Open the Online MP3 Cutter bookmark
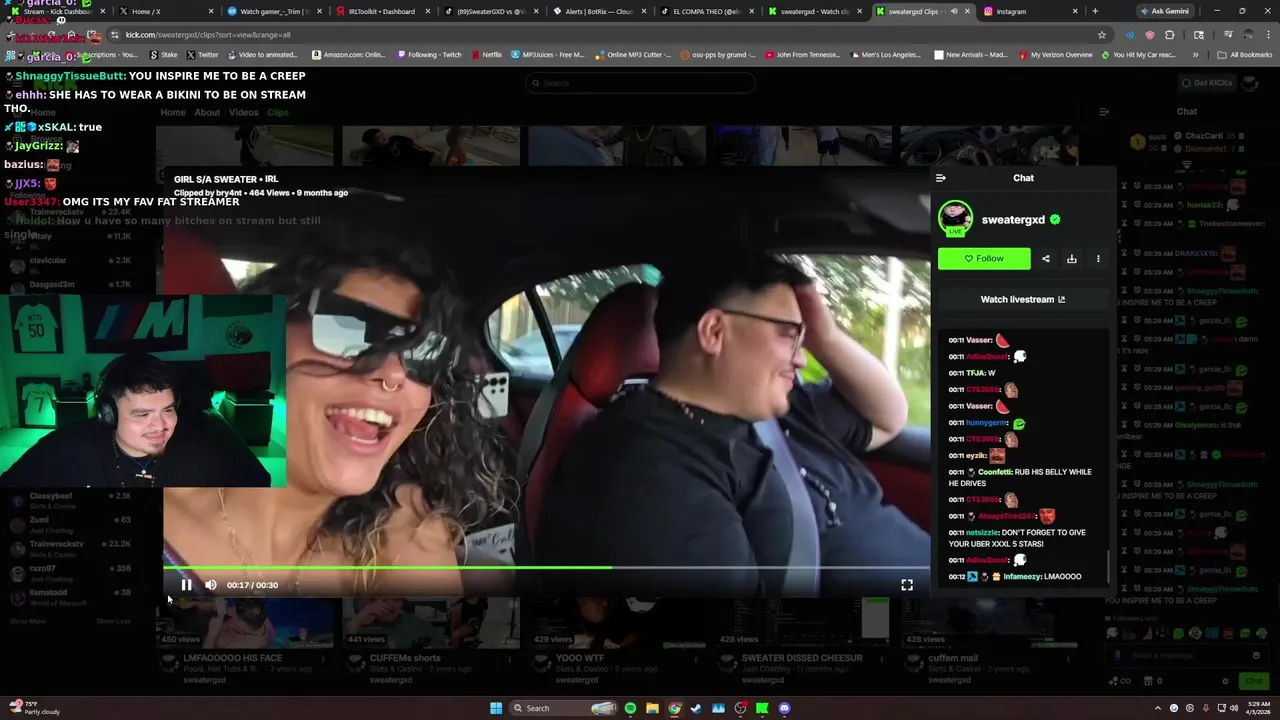Viewport: 1280px width, 720px height. 633,55
